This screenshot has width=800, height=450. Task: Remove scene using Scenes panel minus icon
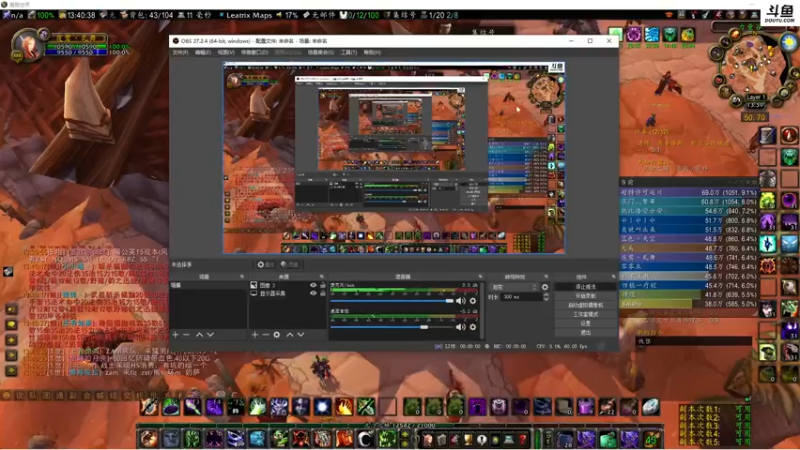[x=186, y=335]
